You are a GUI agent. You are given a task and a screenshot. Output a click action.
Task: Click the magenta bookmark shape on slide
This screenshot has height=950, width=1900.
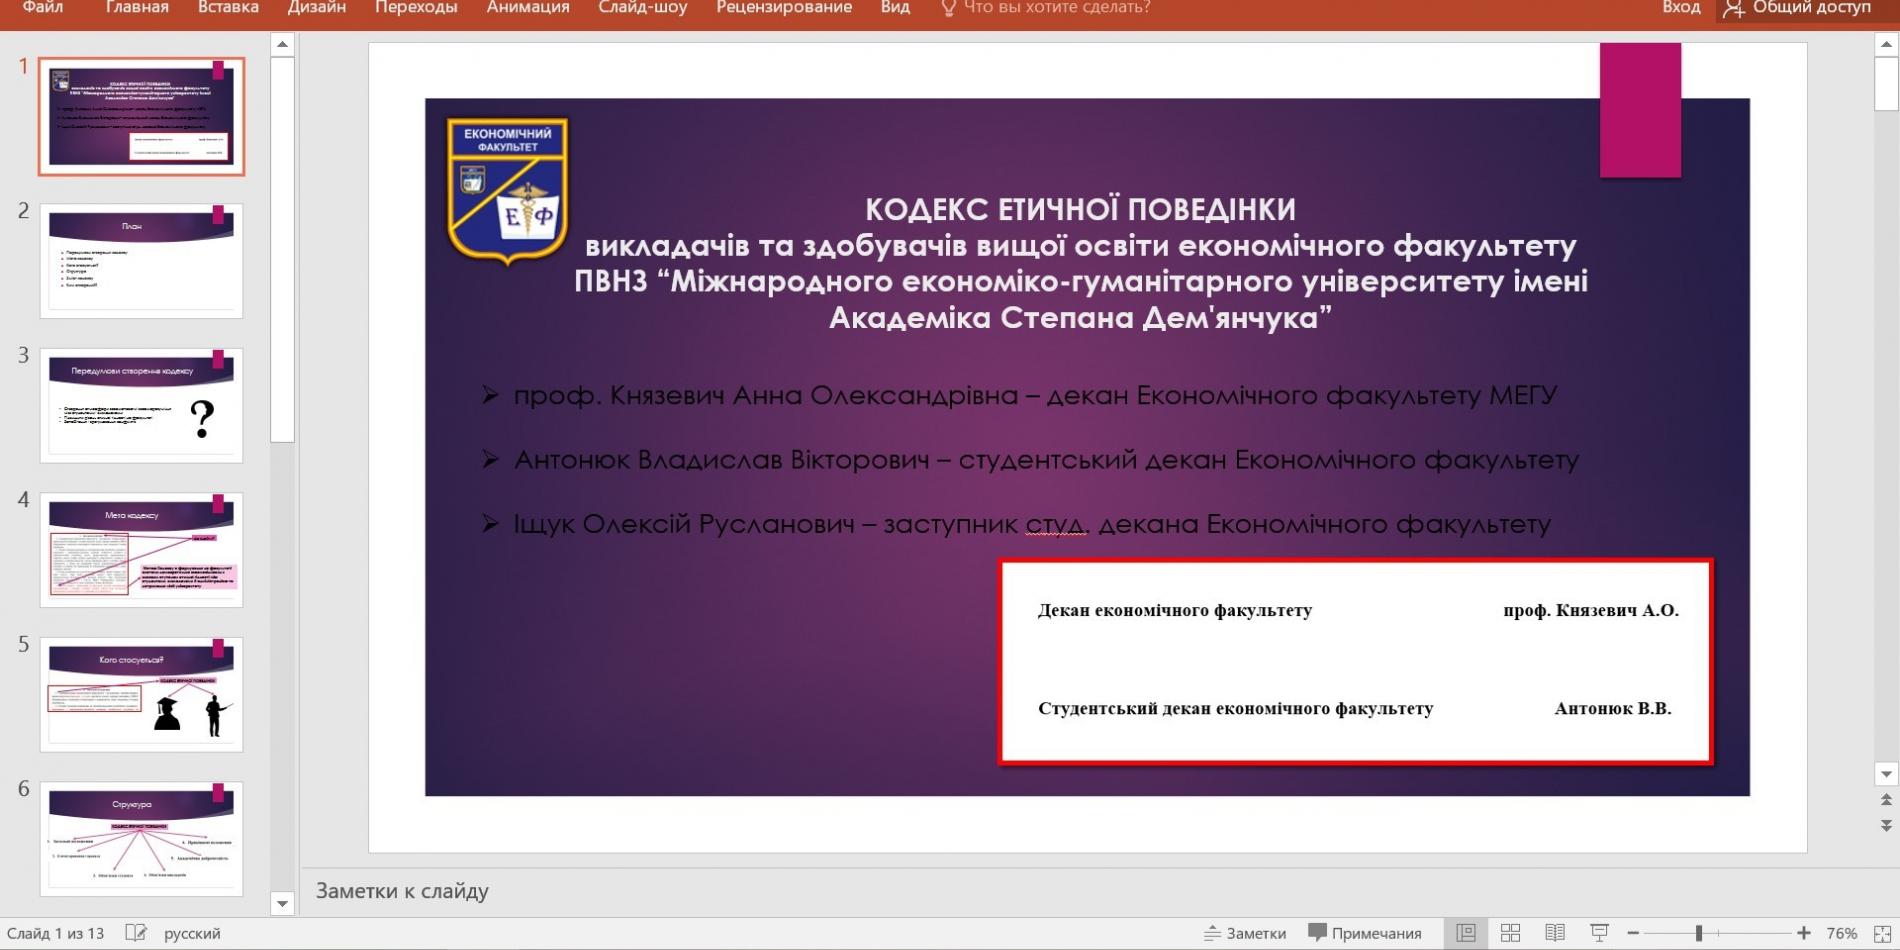click(1640, 110)
